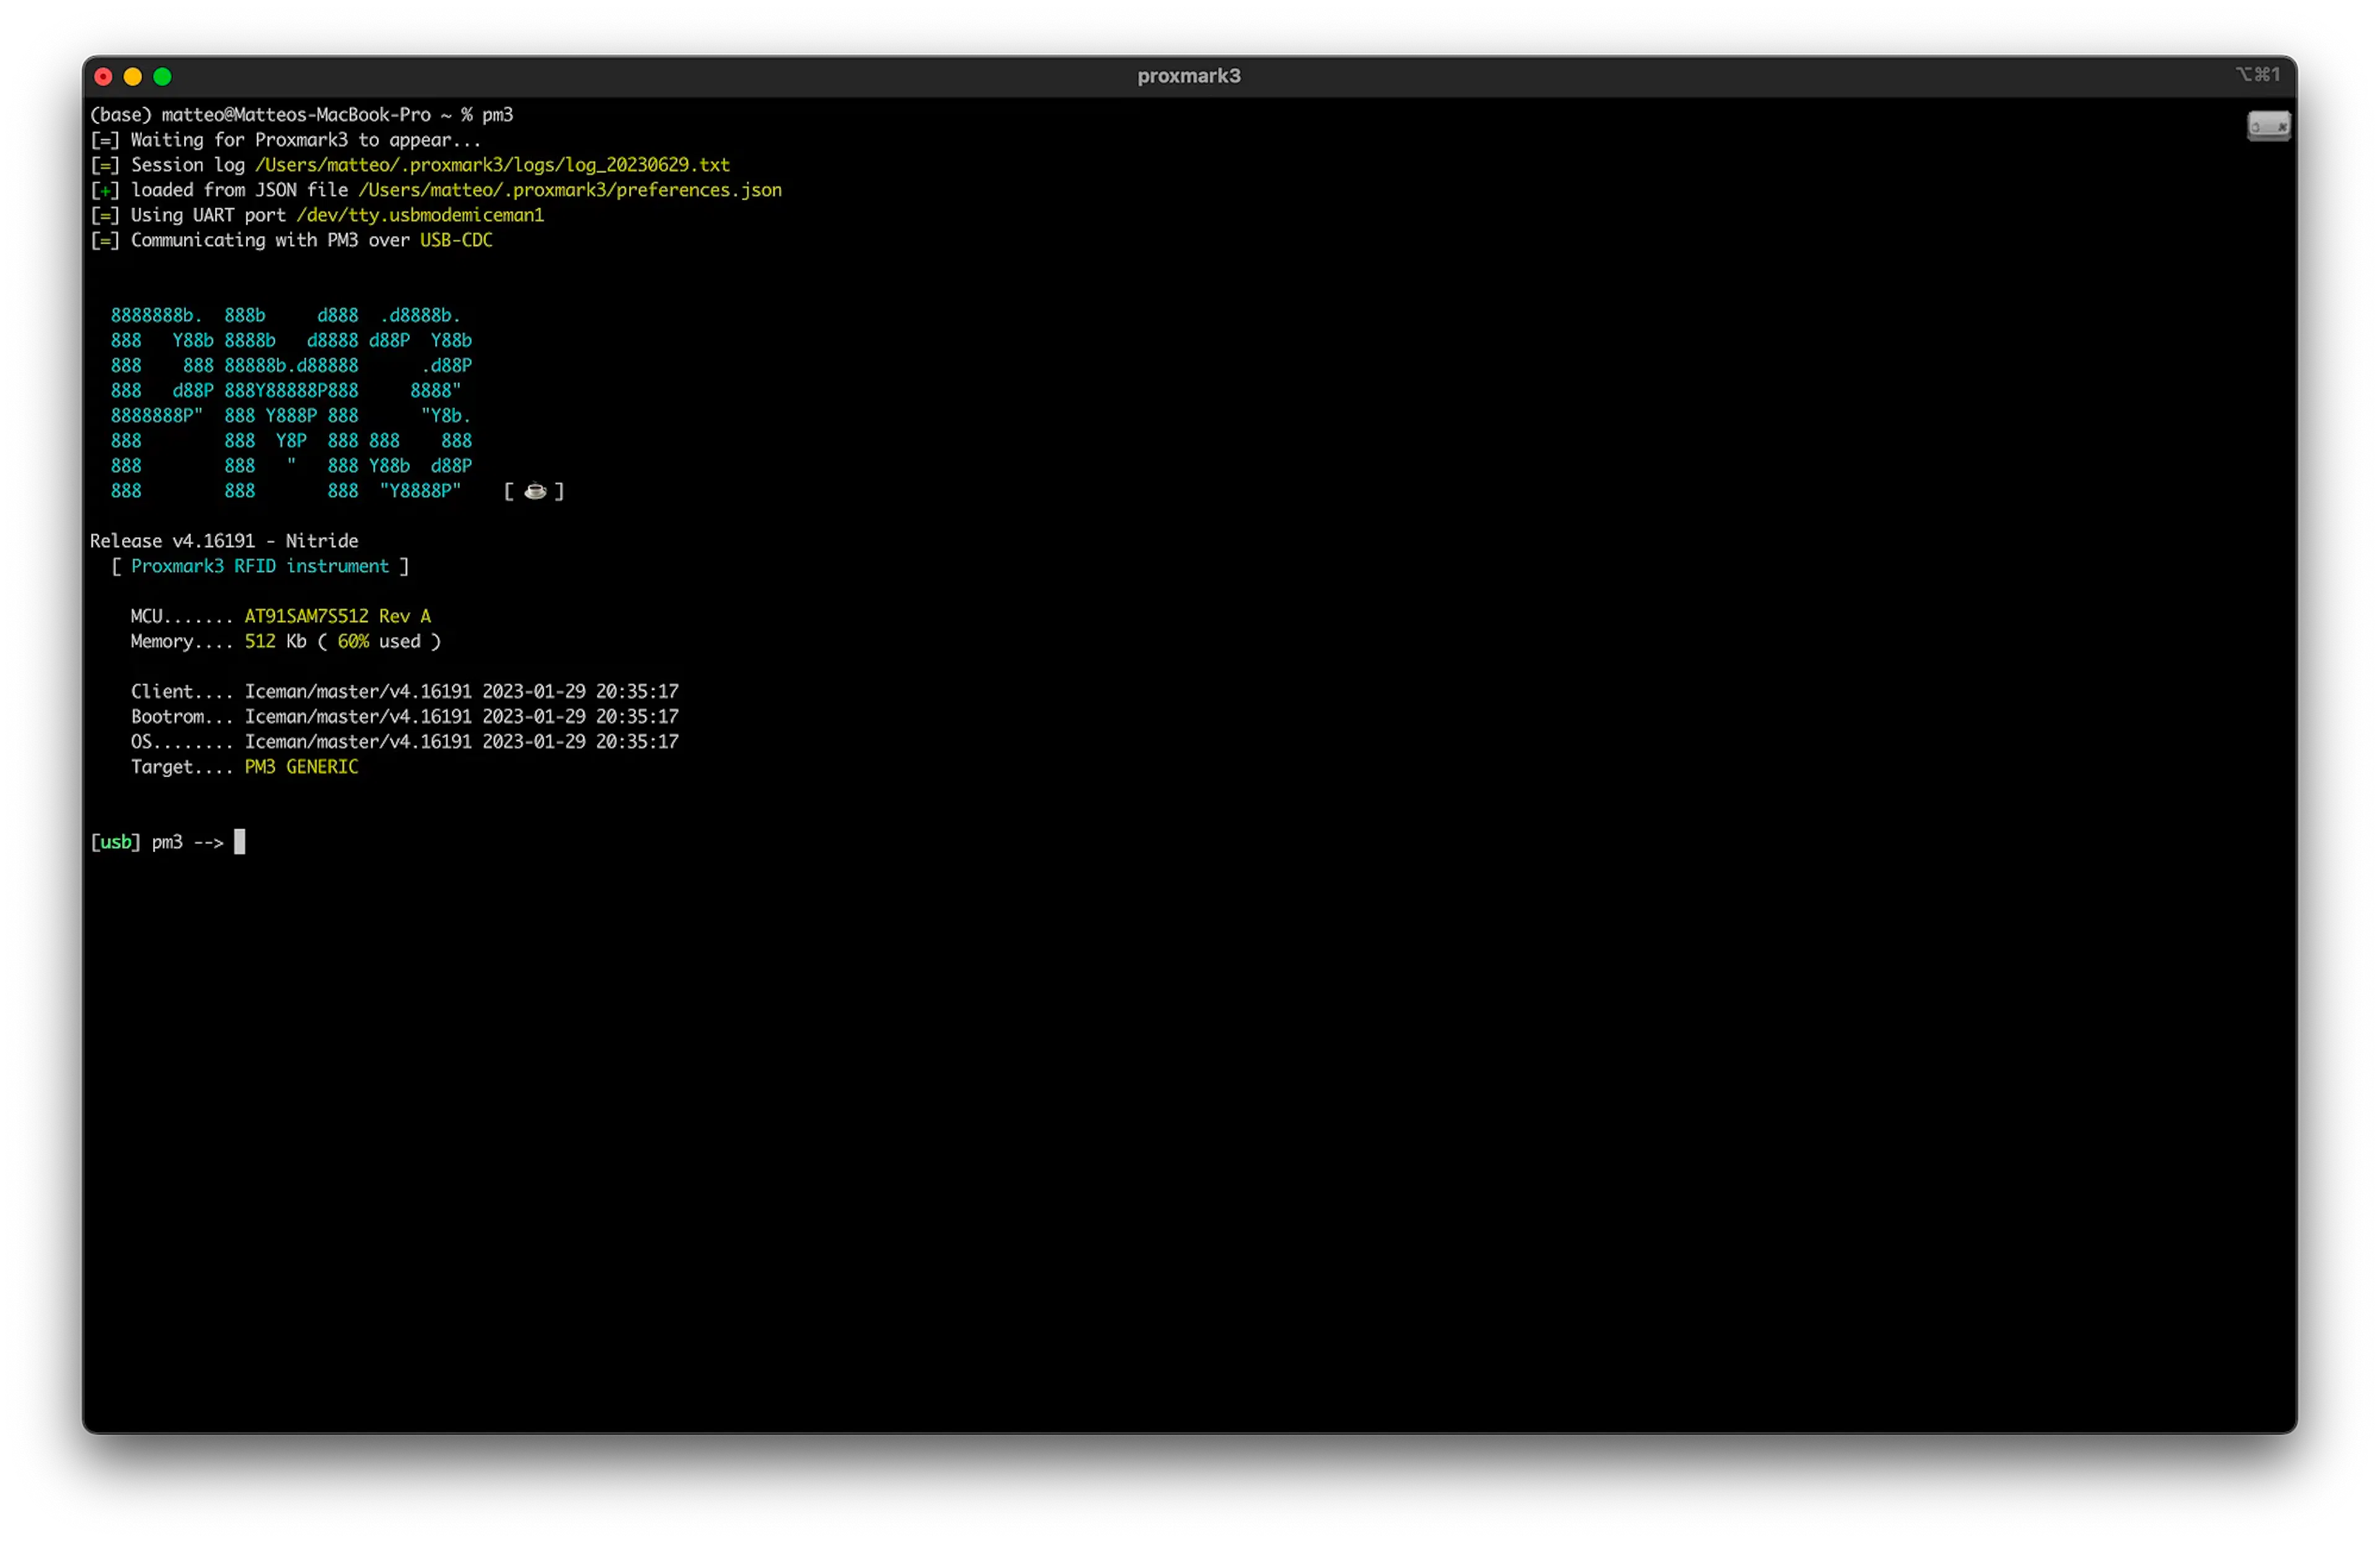Viewport: 2380px width, 1543px height.
Task: Click the shell prompt line with 'pm3' command
Action: [302, 115]
